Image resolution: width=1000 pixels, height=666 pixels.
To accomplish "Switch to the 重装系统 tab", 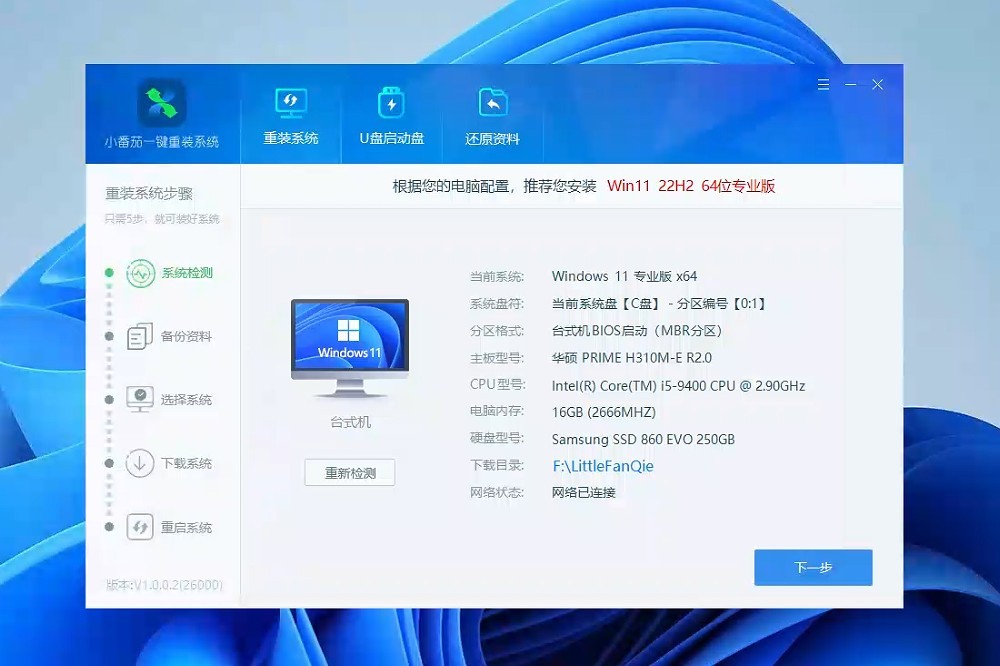I will (x=291, y=115).
